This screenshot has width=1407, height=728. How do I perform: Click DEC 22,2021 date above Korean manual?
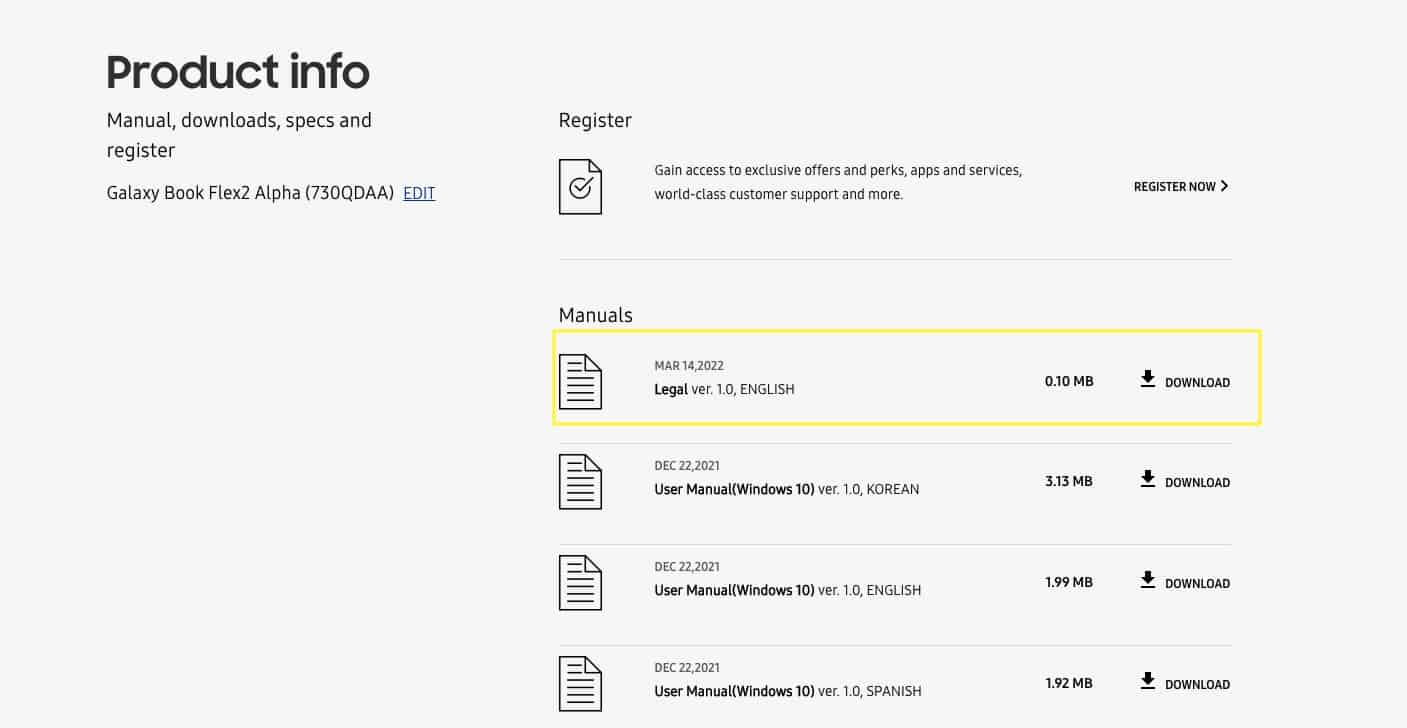pos(689,466)
